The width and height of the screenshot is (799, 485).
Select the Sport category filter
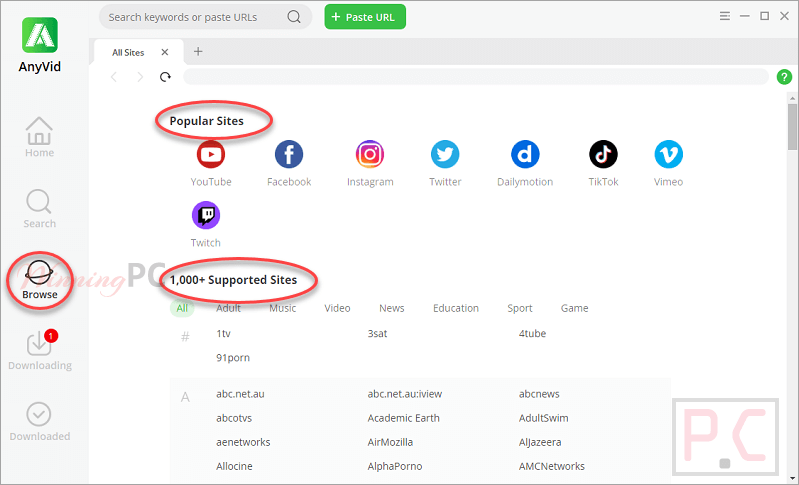tap(520, 308)
